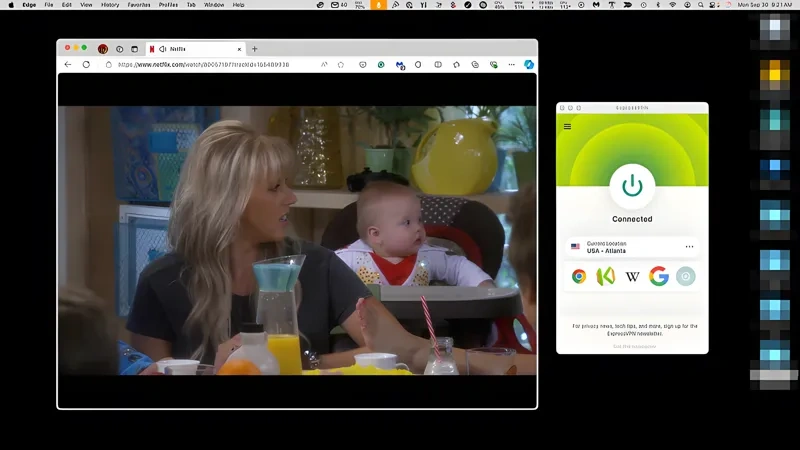Open a new tab in Edge
800x450 pixels.
tap(255, 49)
